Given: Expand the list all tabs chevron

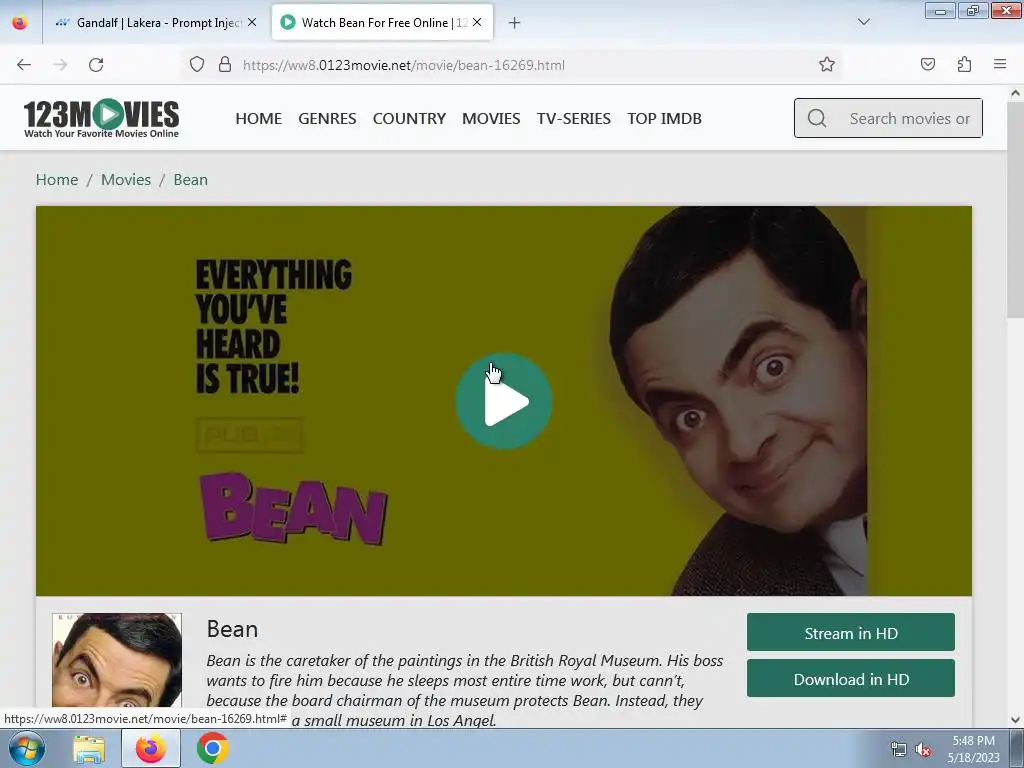Looking at the screenshot, I should pyautogui.click(x=864, y=22).
